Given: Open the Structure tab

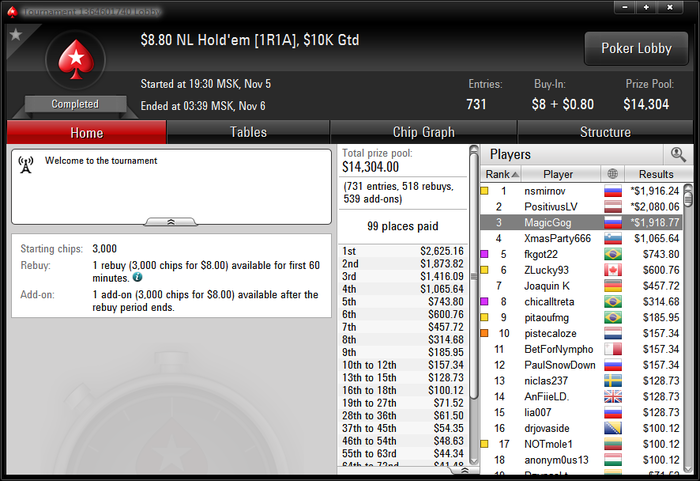Looking at the screenshot, I should coord(605,132).
